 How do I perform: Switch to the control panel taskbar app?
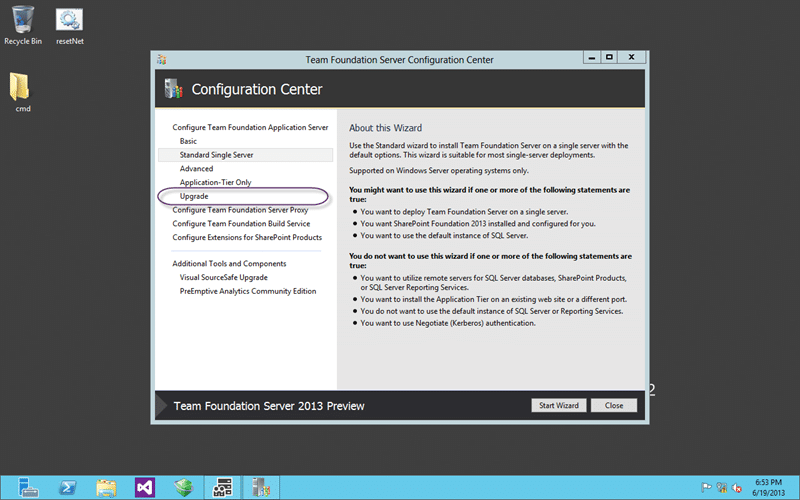pyautogui.click(x=222, y=488)
